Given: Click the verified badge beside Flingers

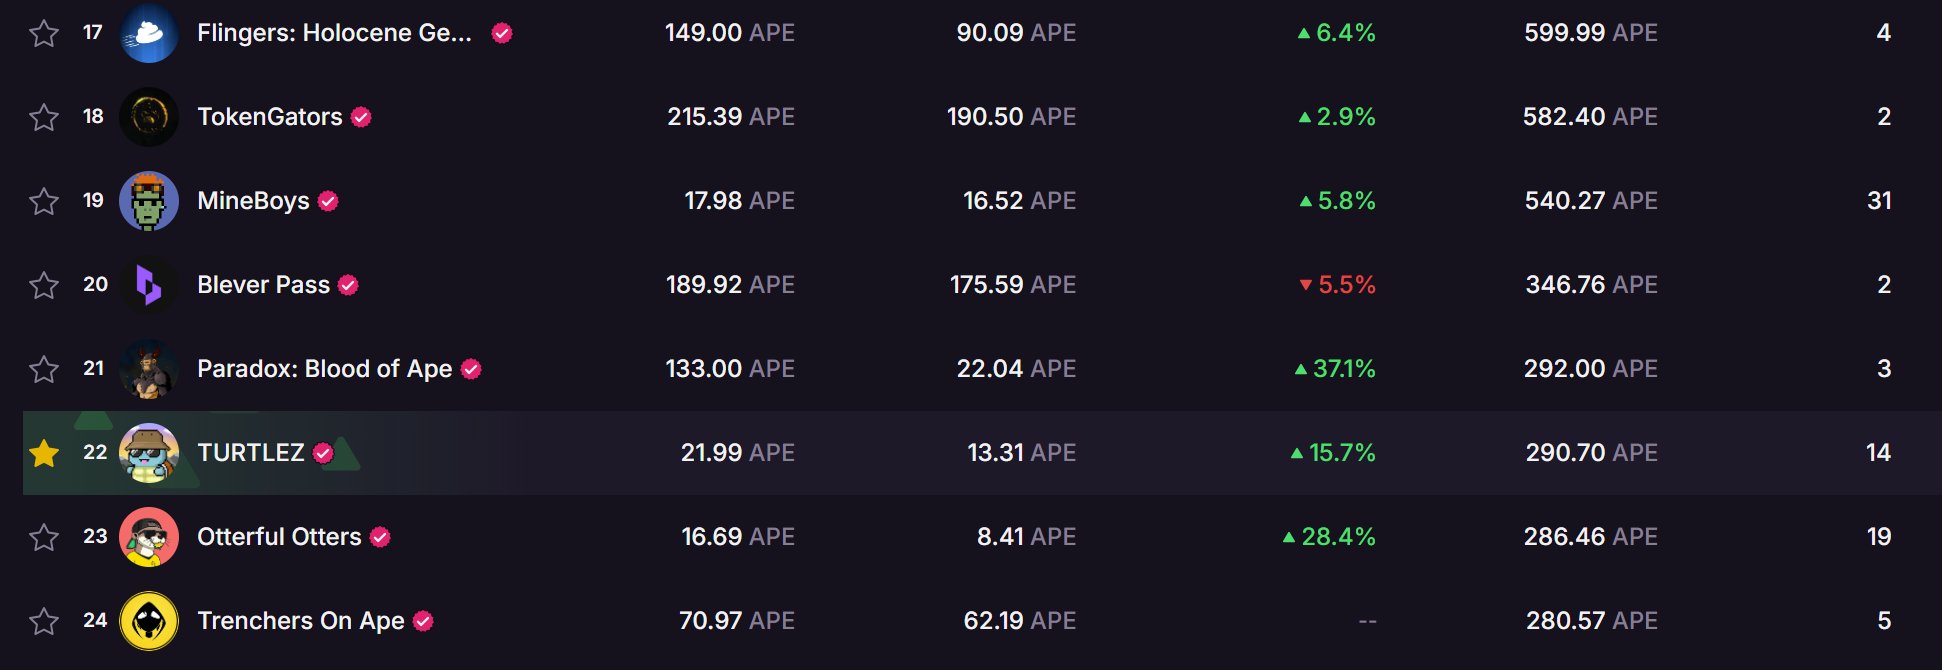Looking at the screenshot, I should point(502,33).
